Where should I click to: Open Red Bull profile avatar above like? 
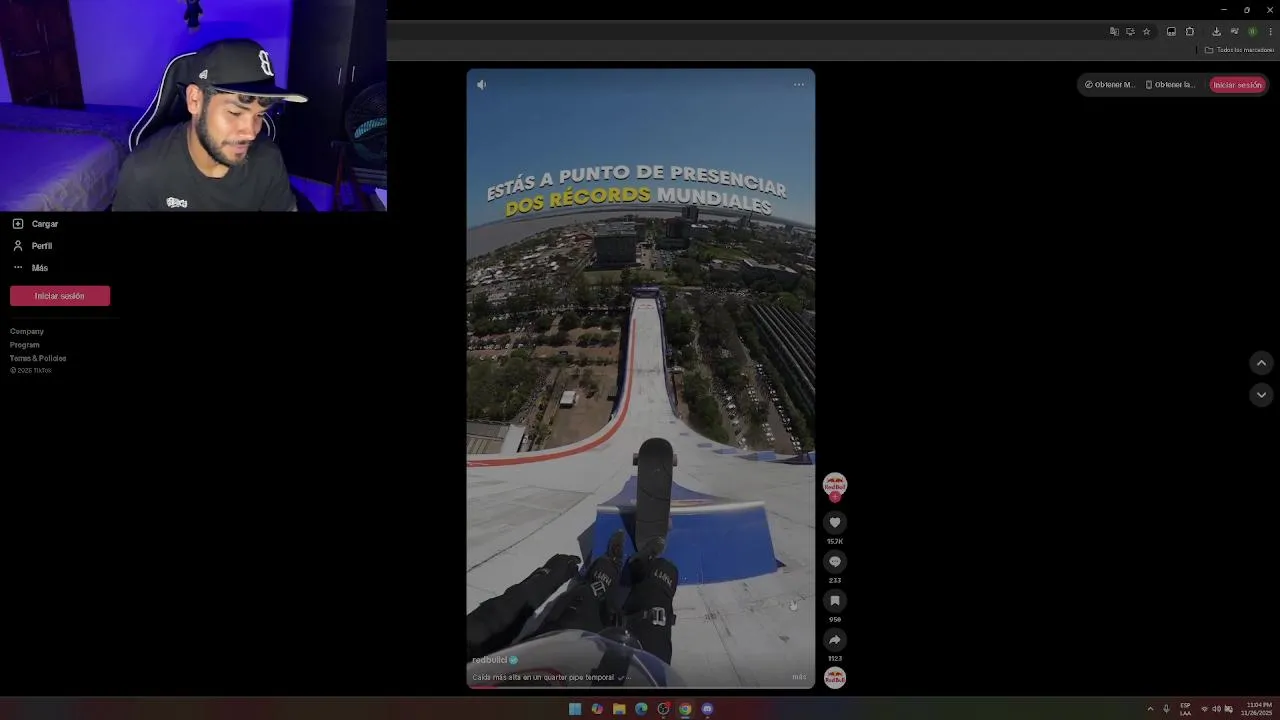click(835, 485)
